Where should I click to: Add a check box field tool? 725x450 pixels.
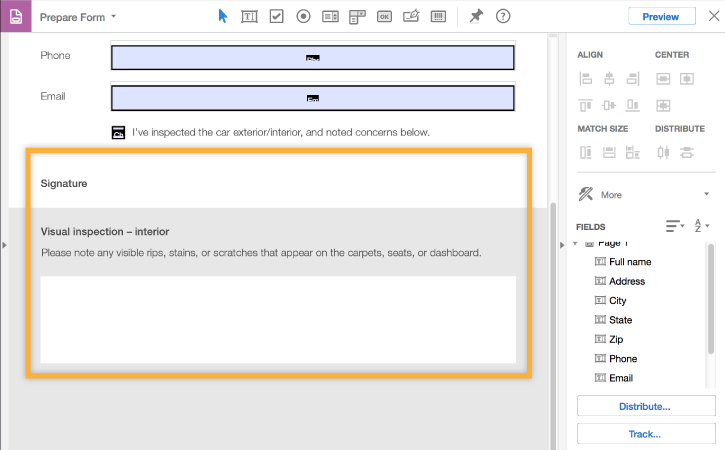(276, 17)
